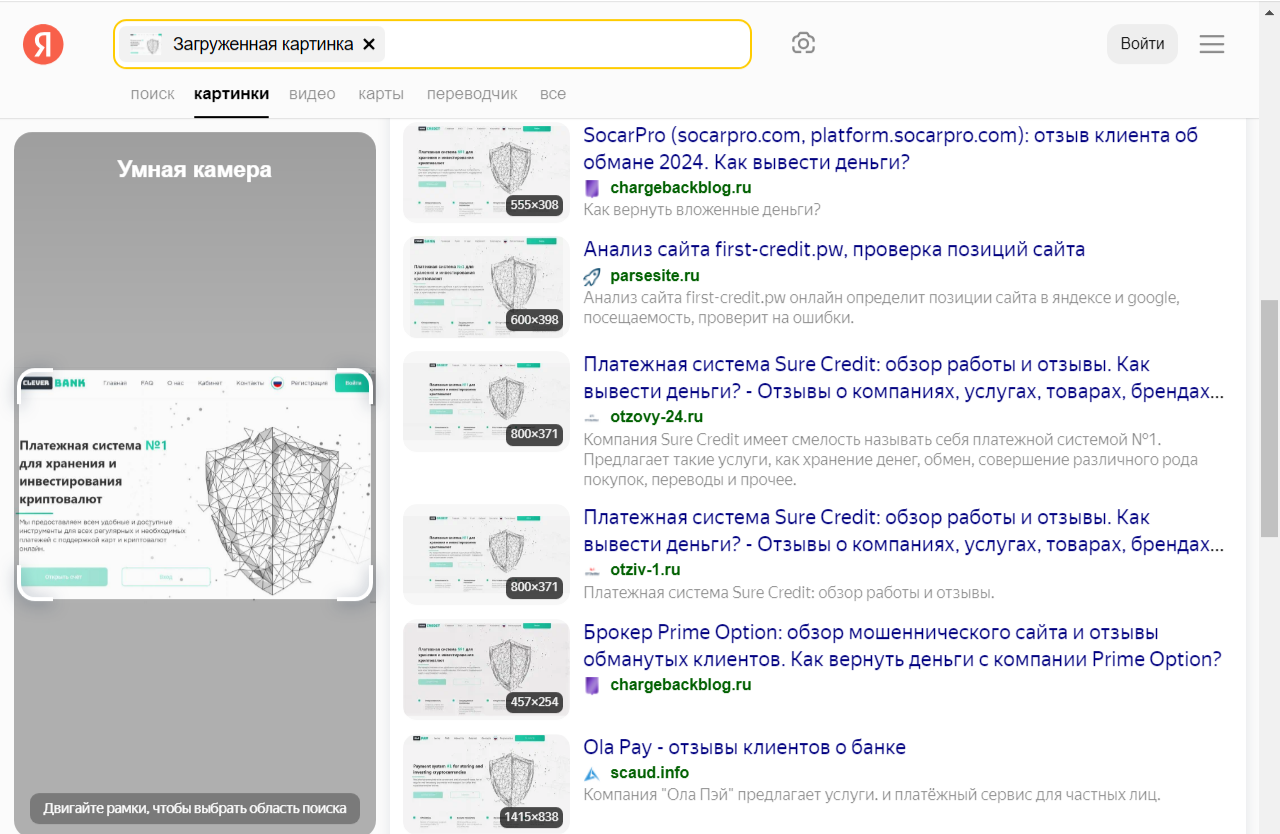Click the otziv-1.ru favicon
Image resolution: width=1280 pixels, height=834 pixels.
[592, 570]
